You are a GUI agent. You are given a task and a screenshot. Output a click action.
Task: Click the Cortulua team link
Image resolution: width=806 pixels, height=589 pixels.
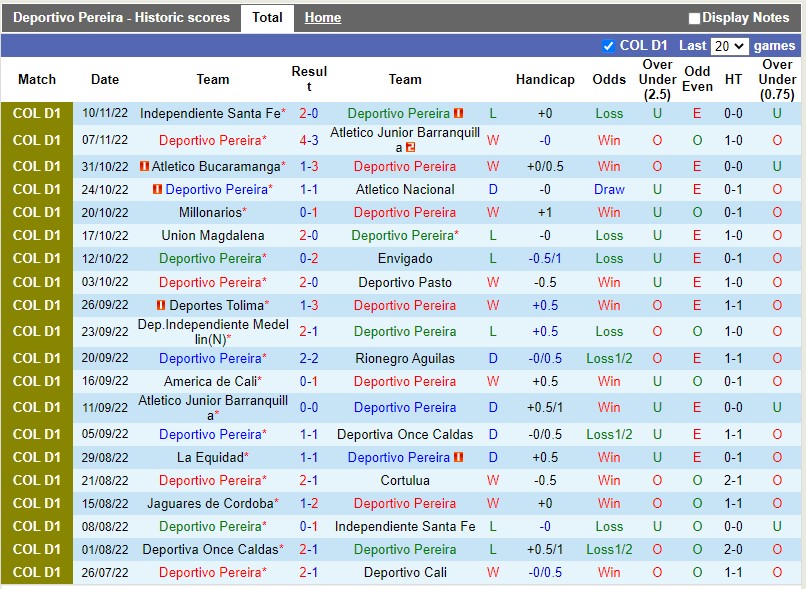tap(404, 480)
